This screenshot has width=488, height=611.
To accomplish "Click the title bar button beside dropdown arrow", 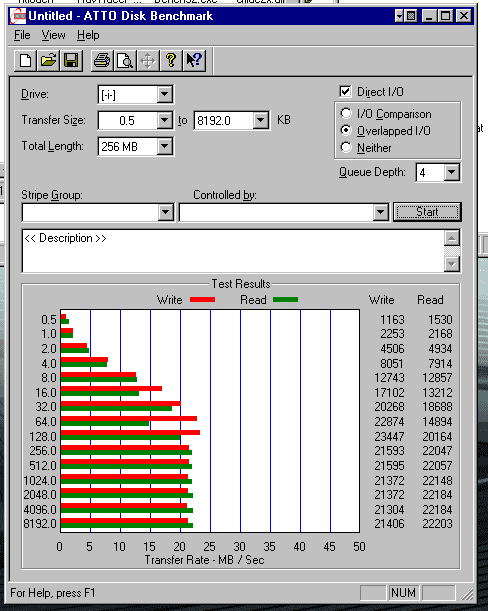I will click(x=410, y=16).
